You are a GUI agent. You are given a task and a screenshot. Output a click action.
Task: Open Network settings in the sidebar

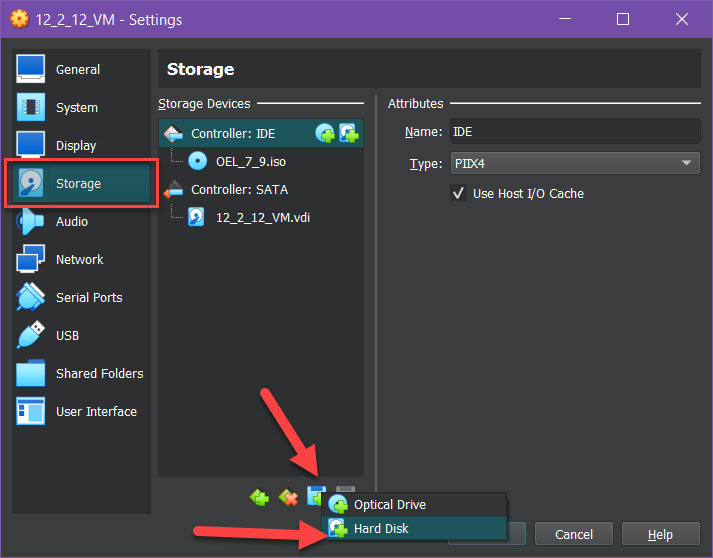coord(79,260)
